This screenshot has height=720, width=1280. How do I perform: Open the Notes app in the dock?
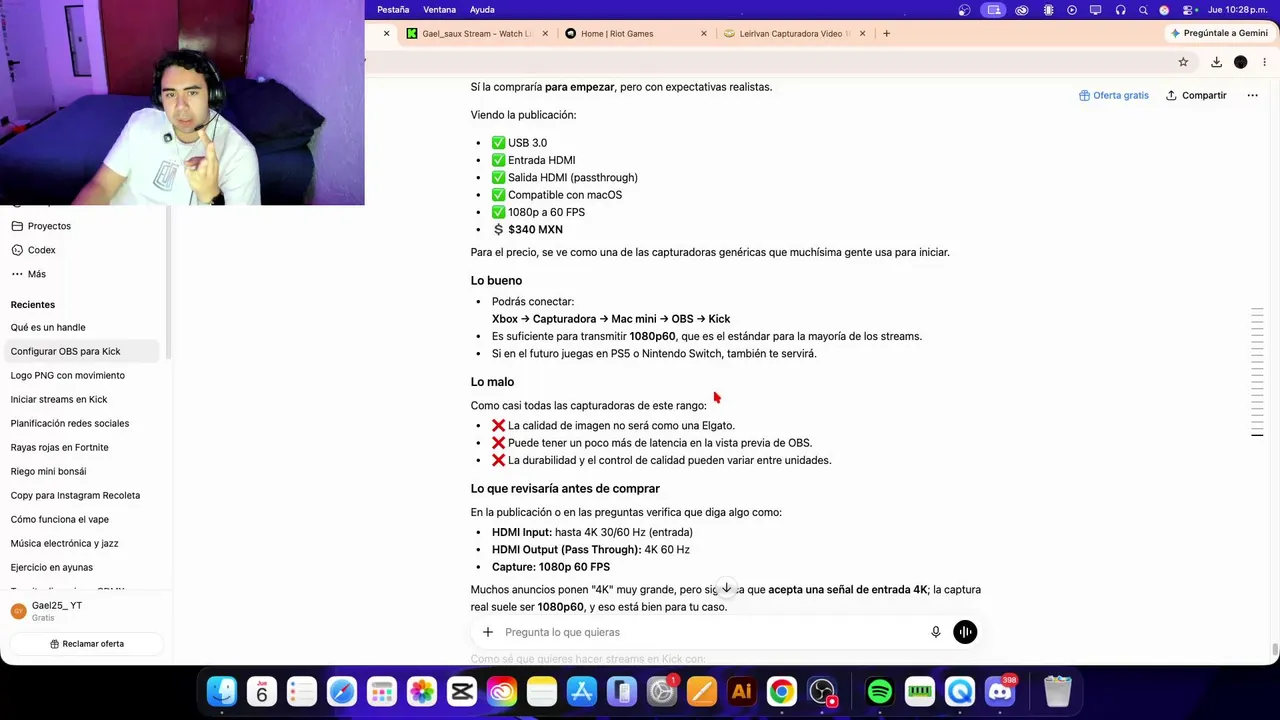[542, 691]
